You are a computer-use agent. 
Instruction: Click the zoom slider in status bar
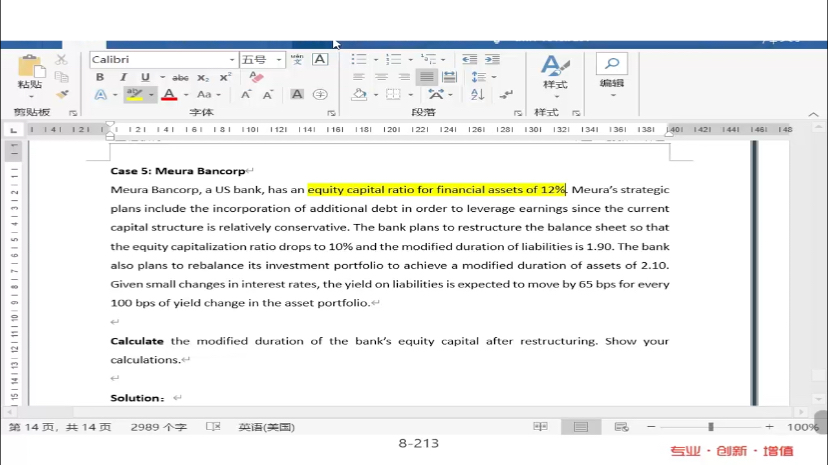tap(711, 427)
